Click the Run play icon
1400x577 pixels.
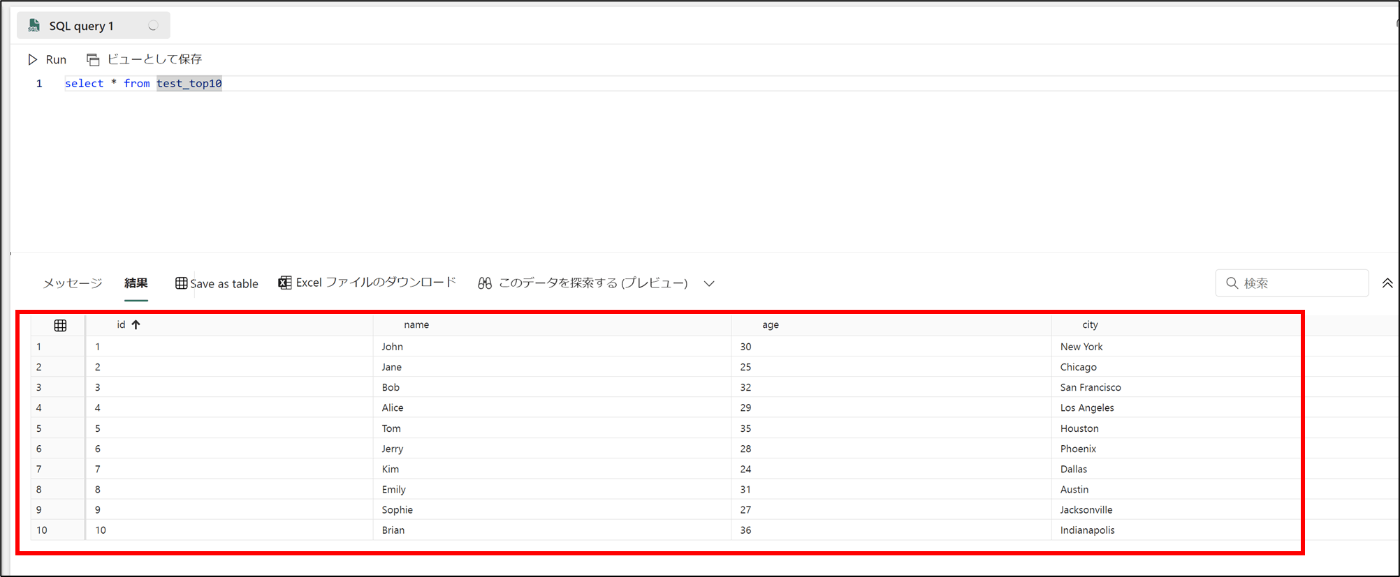point(33,60)
